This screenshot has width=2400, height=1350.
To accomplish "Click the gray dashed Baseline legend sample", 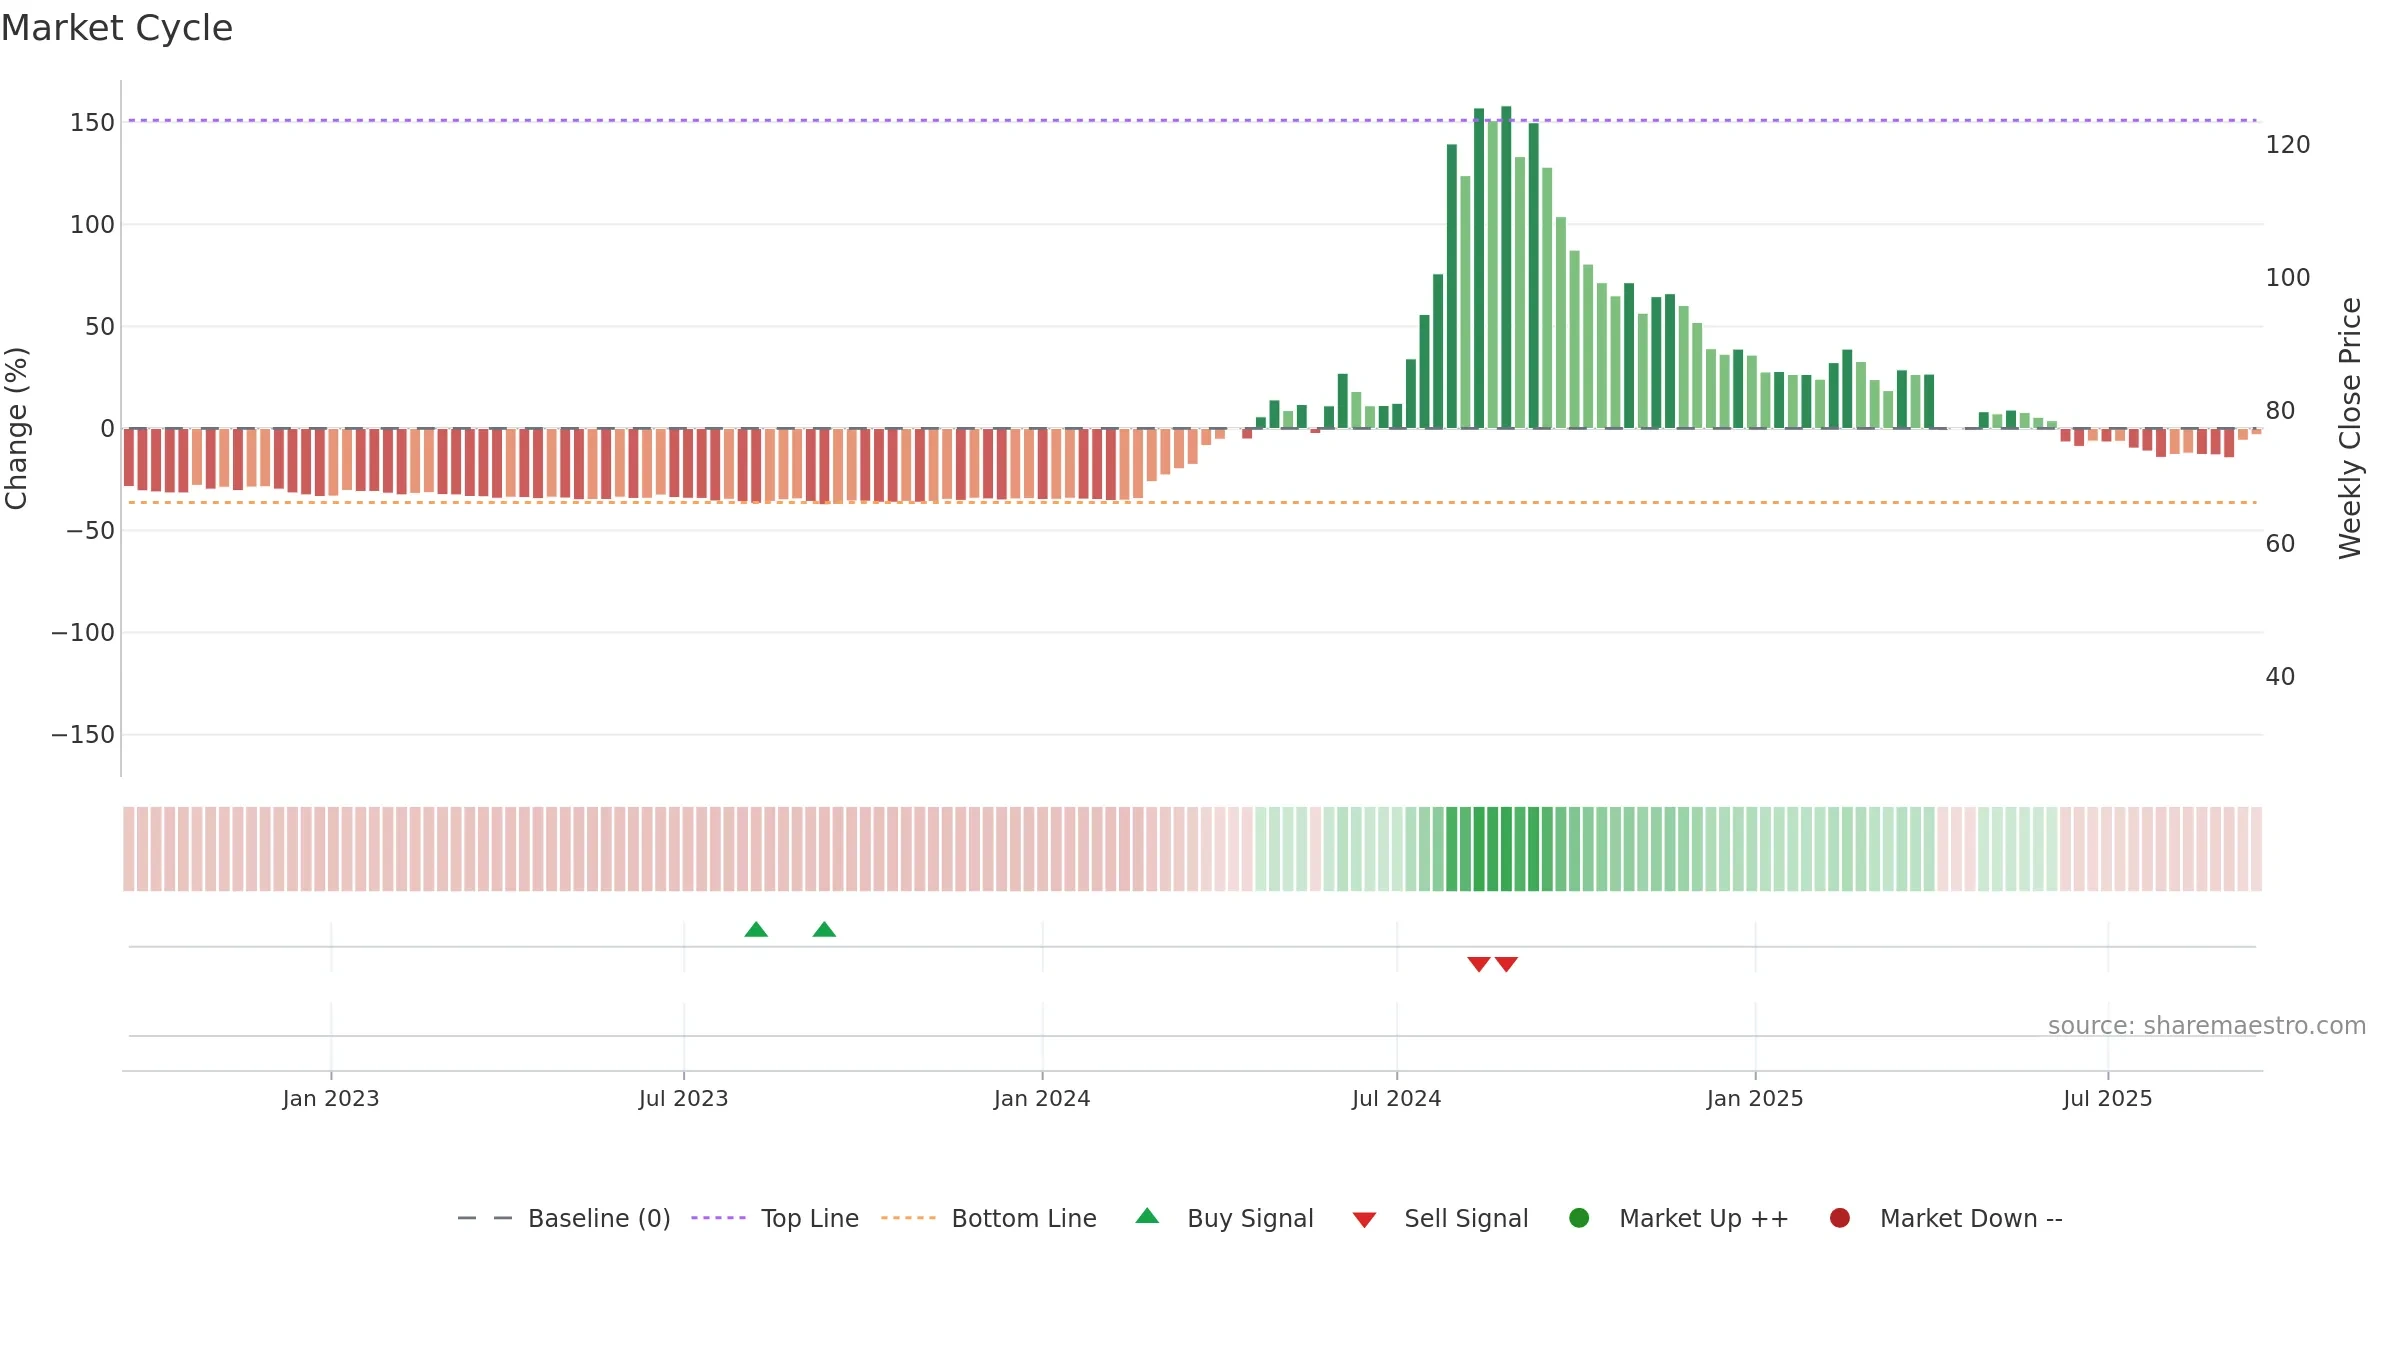I will click(485, 1218).
